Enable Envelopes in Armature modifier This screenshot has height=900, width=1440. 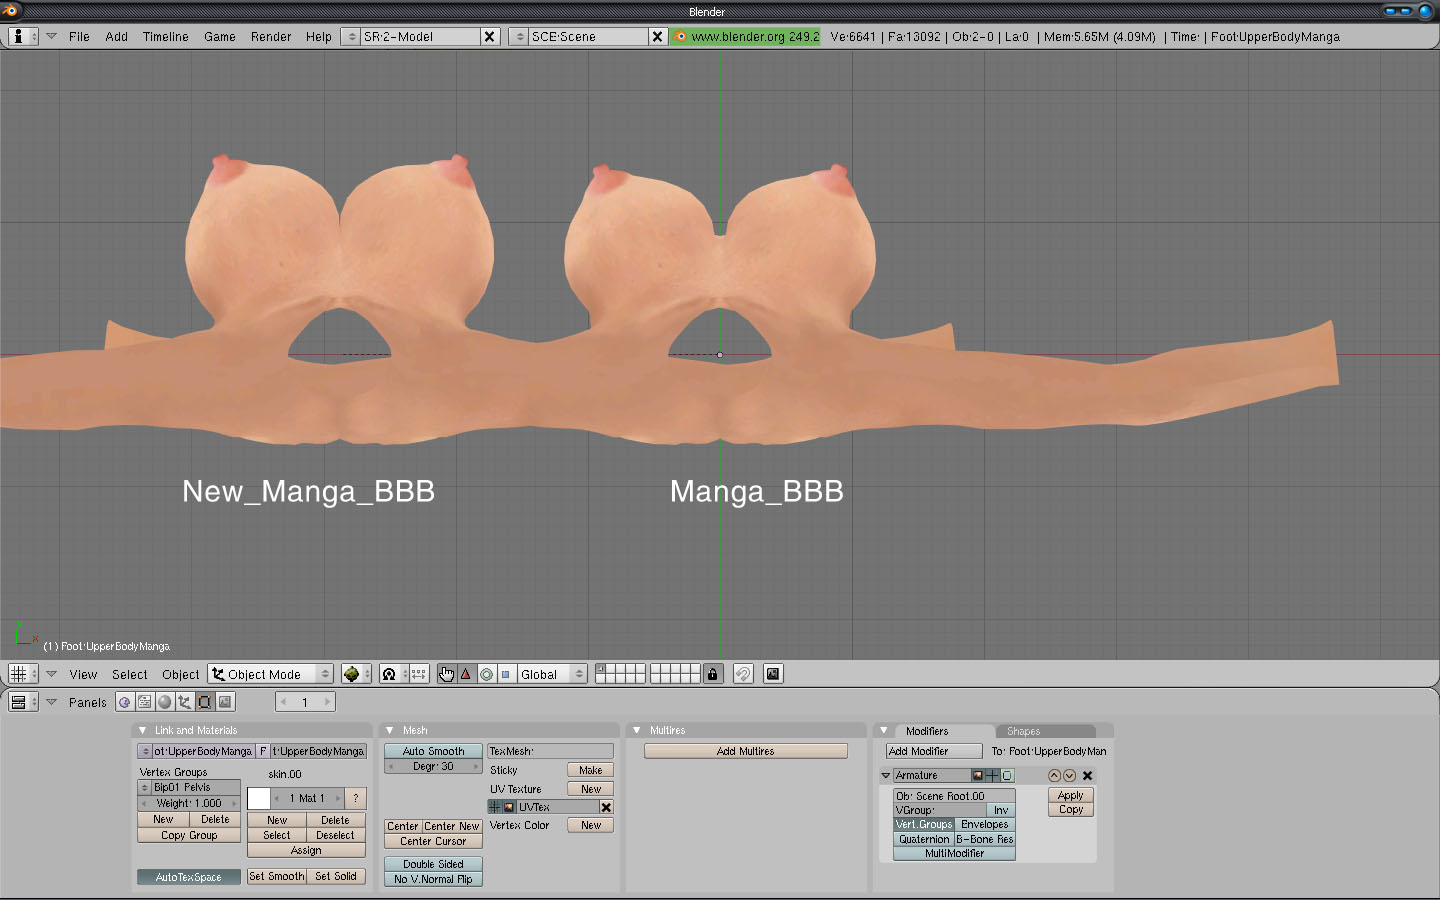[984, 825]
